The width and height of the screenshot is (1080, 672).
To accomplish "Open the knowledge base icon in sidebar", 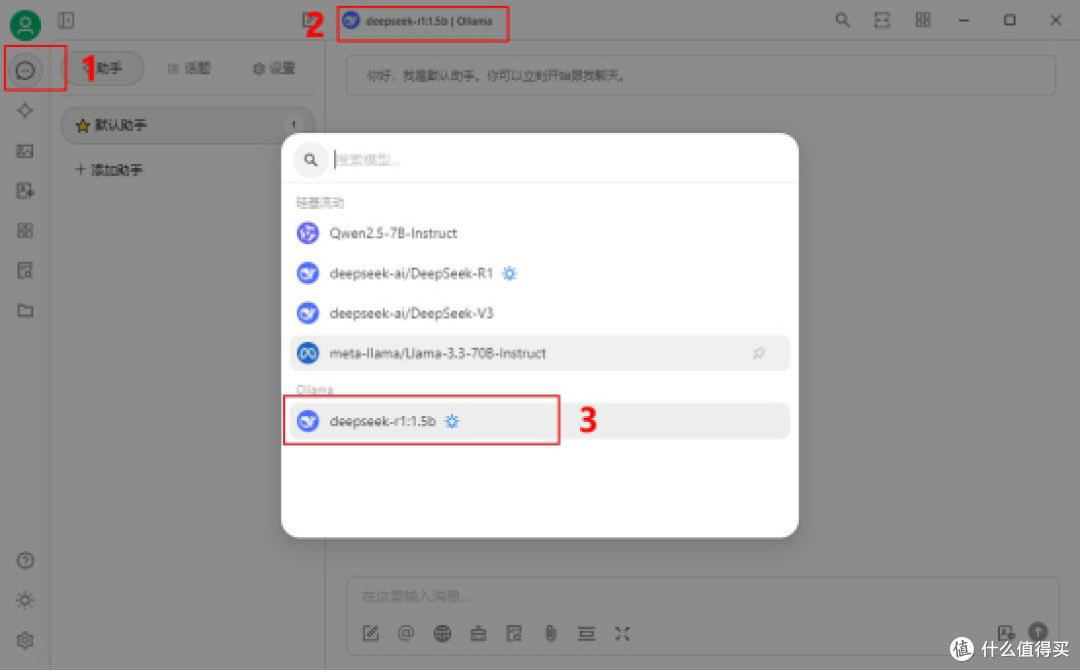I will tap(25, 271).
